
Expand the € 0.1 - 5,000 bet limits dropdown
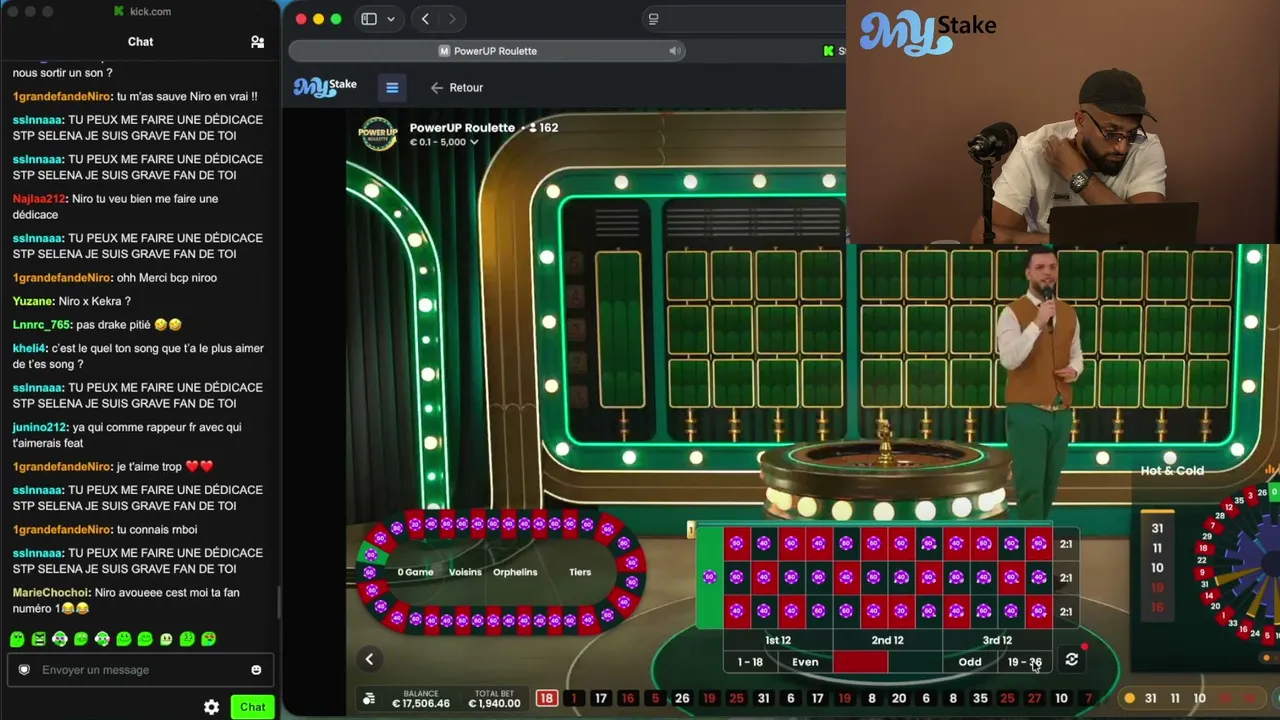click(444, 142)
